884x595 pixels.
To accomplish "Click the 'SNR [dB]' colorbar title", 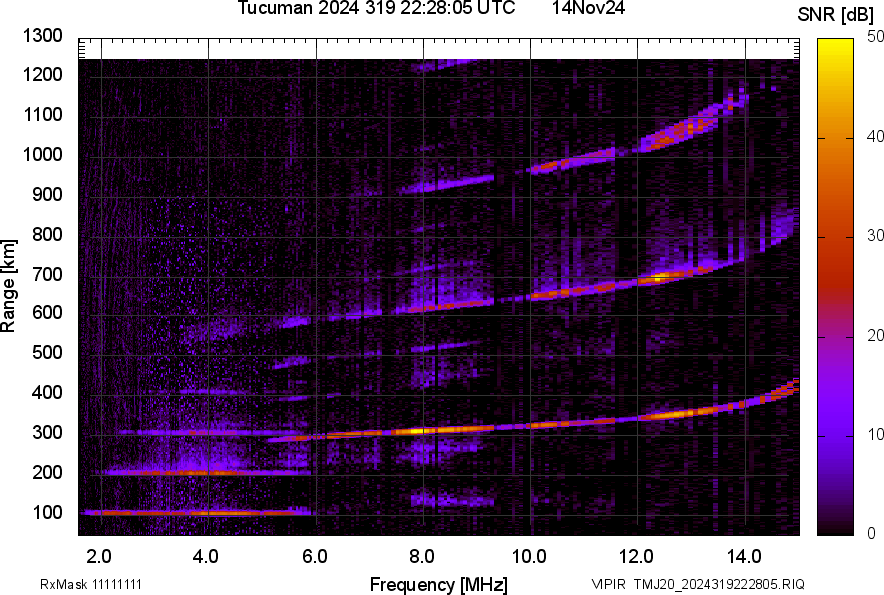I will [x=836, y=15].
